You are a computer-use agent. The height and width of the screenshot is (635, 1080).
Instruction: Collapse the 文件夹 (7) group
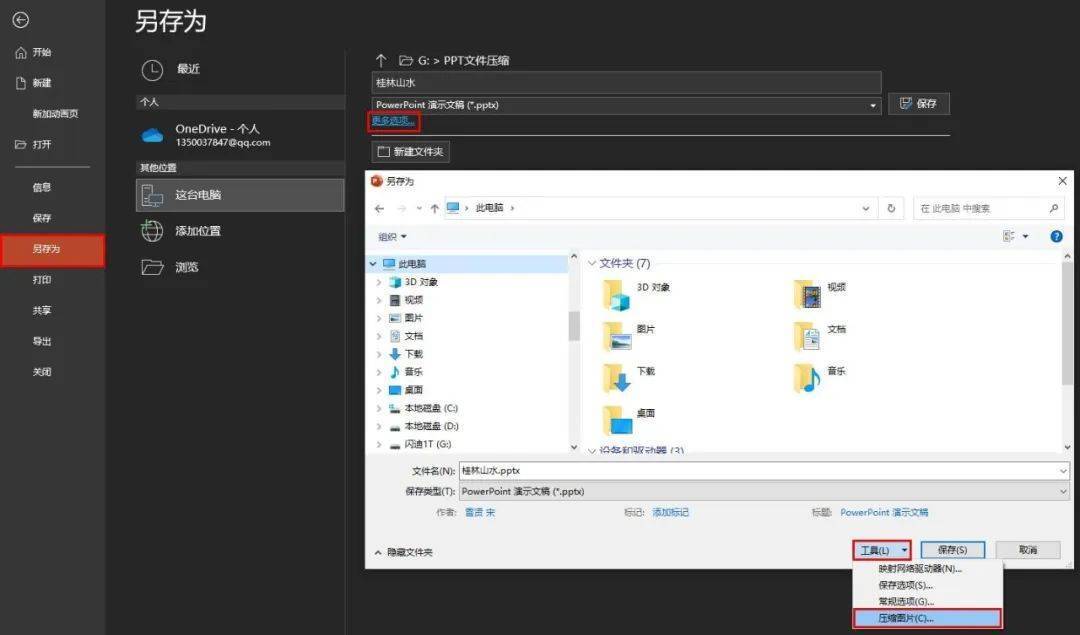(592, 264)
